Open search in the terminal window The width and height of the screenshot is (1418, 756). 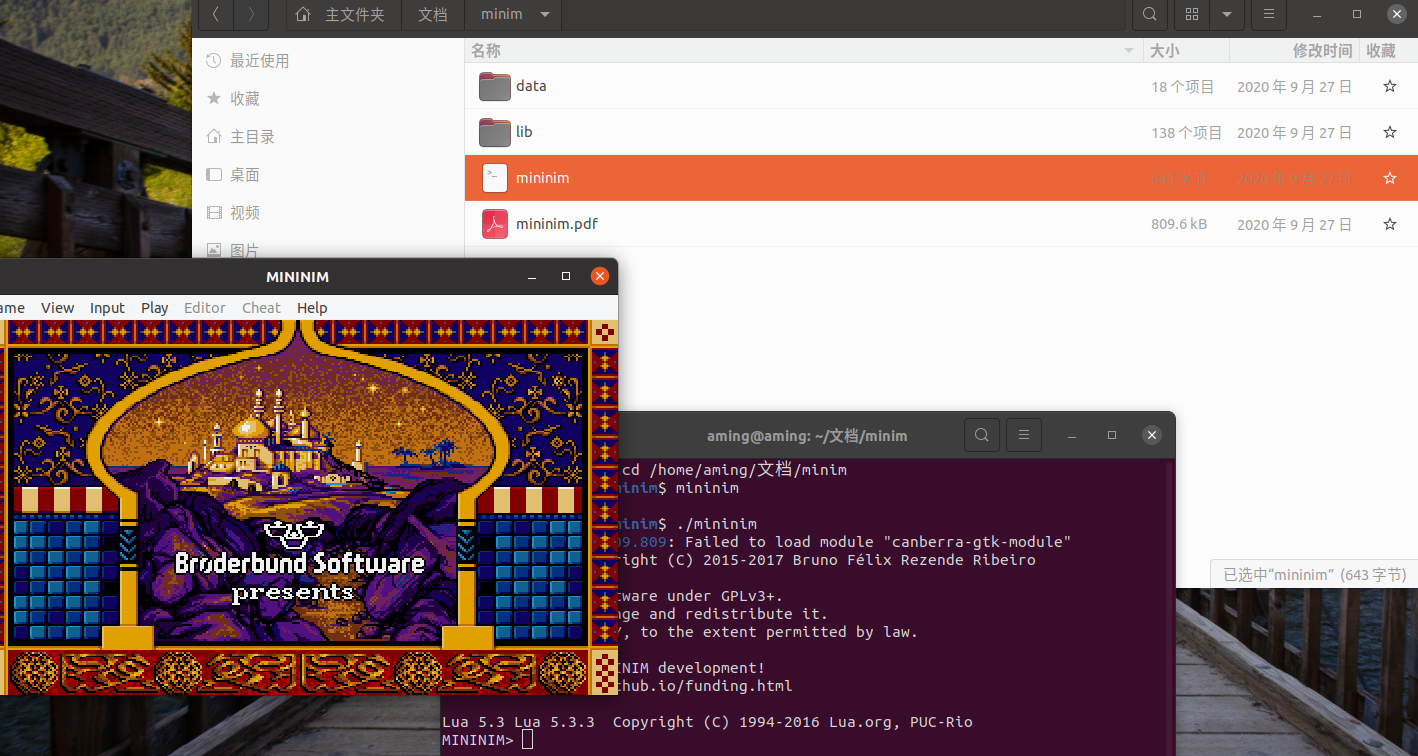click(x=982, y=435)
